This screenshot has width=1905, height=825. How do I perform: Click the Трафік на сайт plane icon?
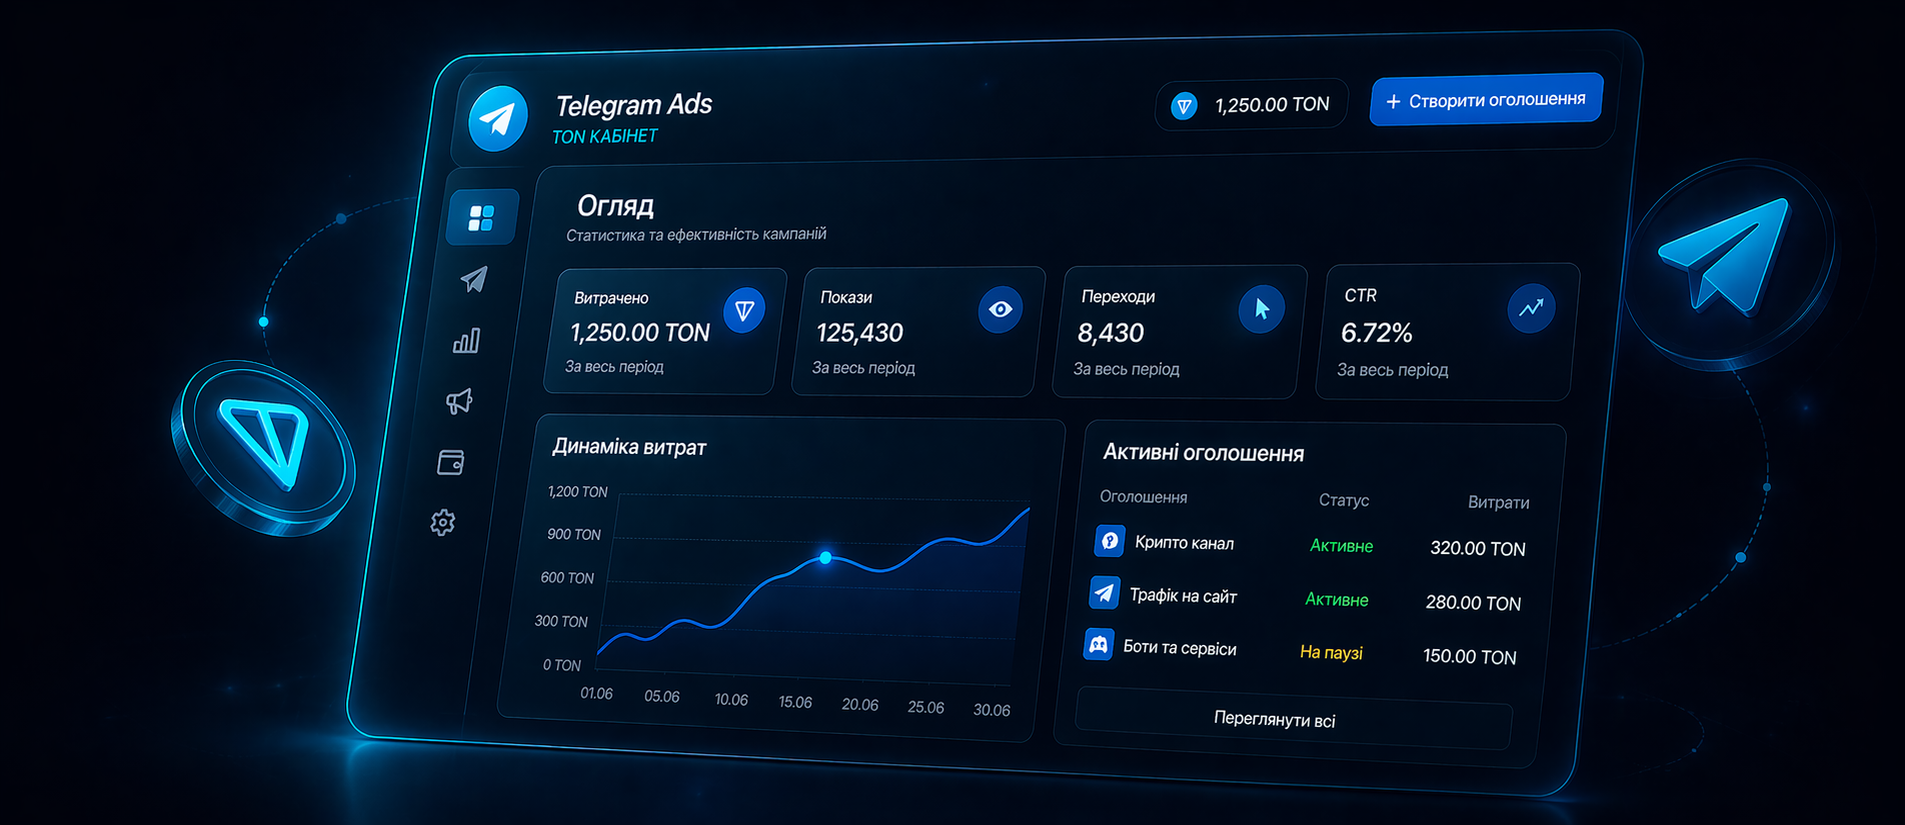pos(1104,593)
